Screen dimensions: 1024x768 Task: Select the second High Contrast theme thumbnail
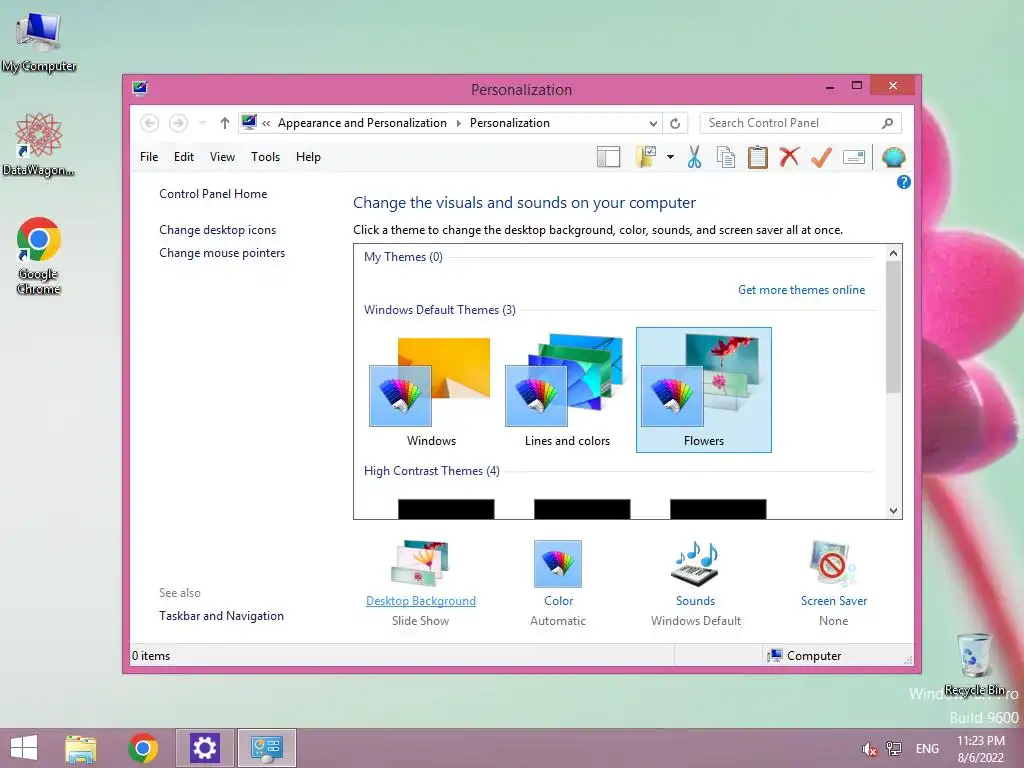coord(582,509)
